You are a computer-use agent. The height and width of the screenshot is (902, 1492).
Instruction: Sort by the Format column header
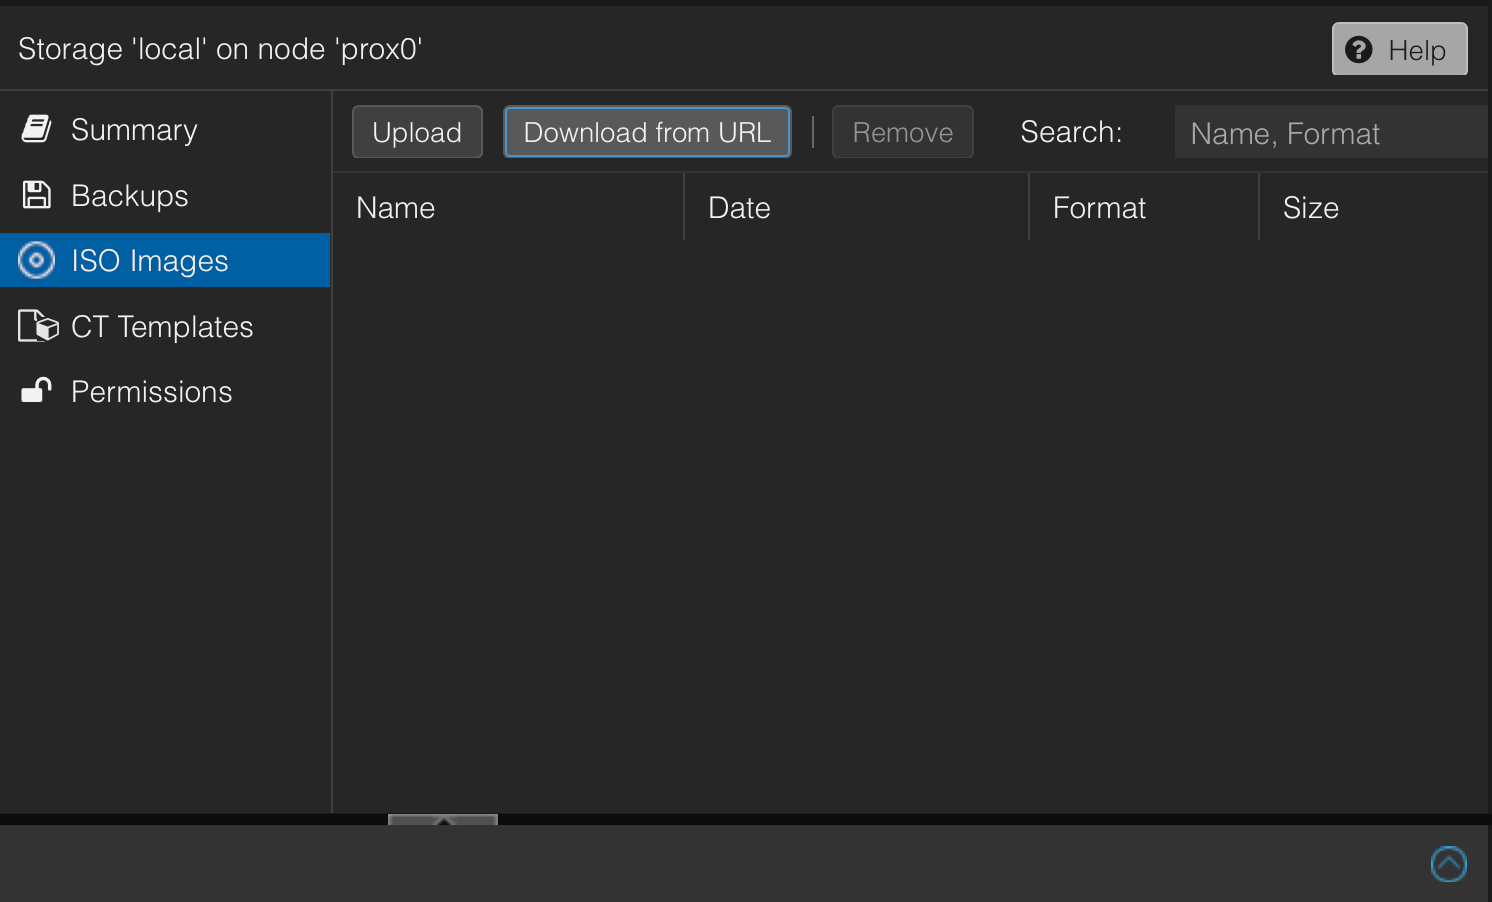[x=1099, y=208]
